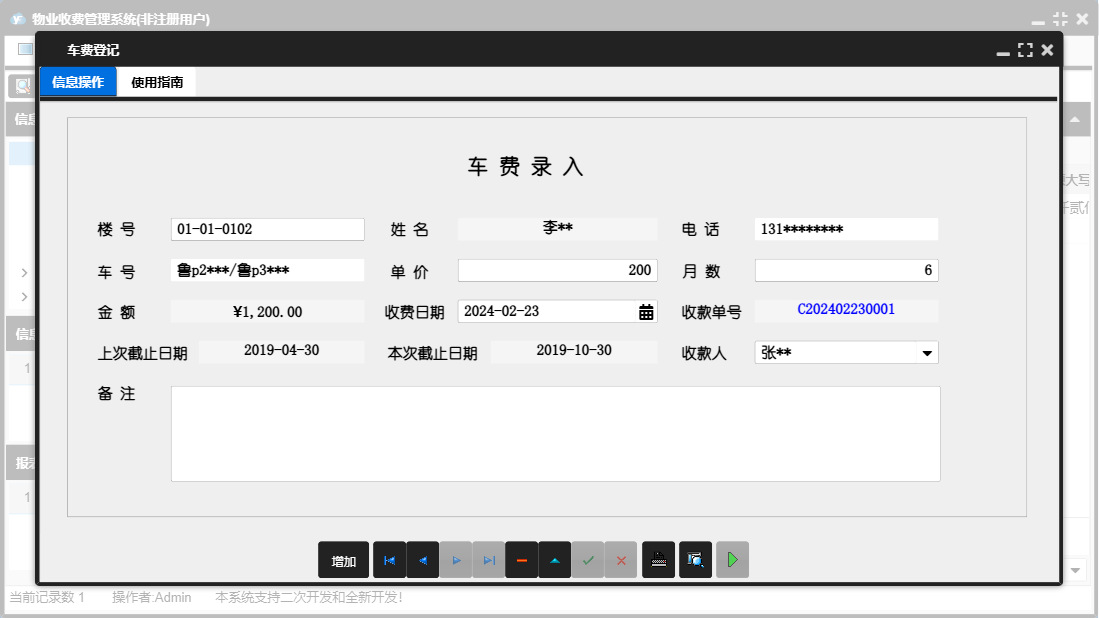
Task: Select the 信息操作 tab
Action: pos(78,83)
